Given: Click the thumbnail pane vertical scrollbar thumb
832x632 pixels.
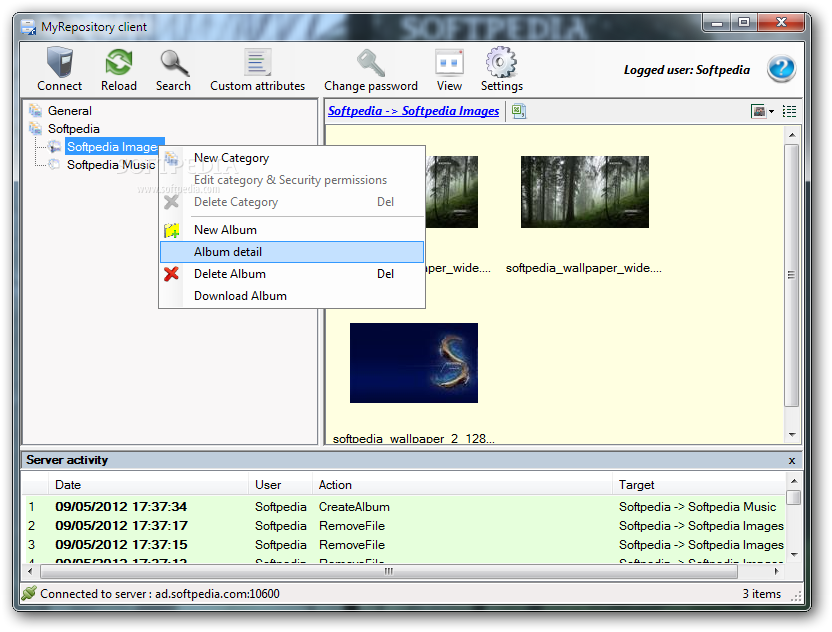Looking at the screenshot, I should (792, 275).
